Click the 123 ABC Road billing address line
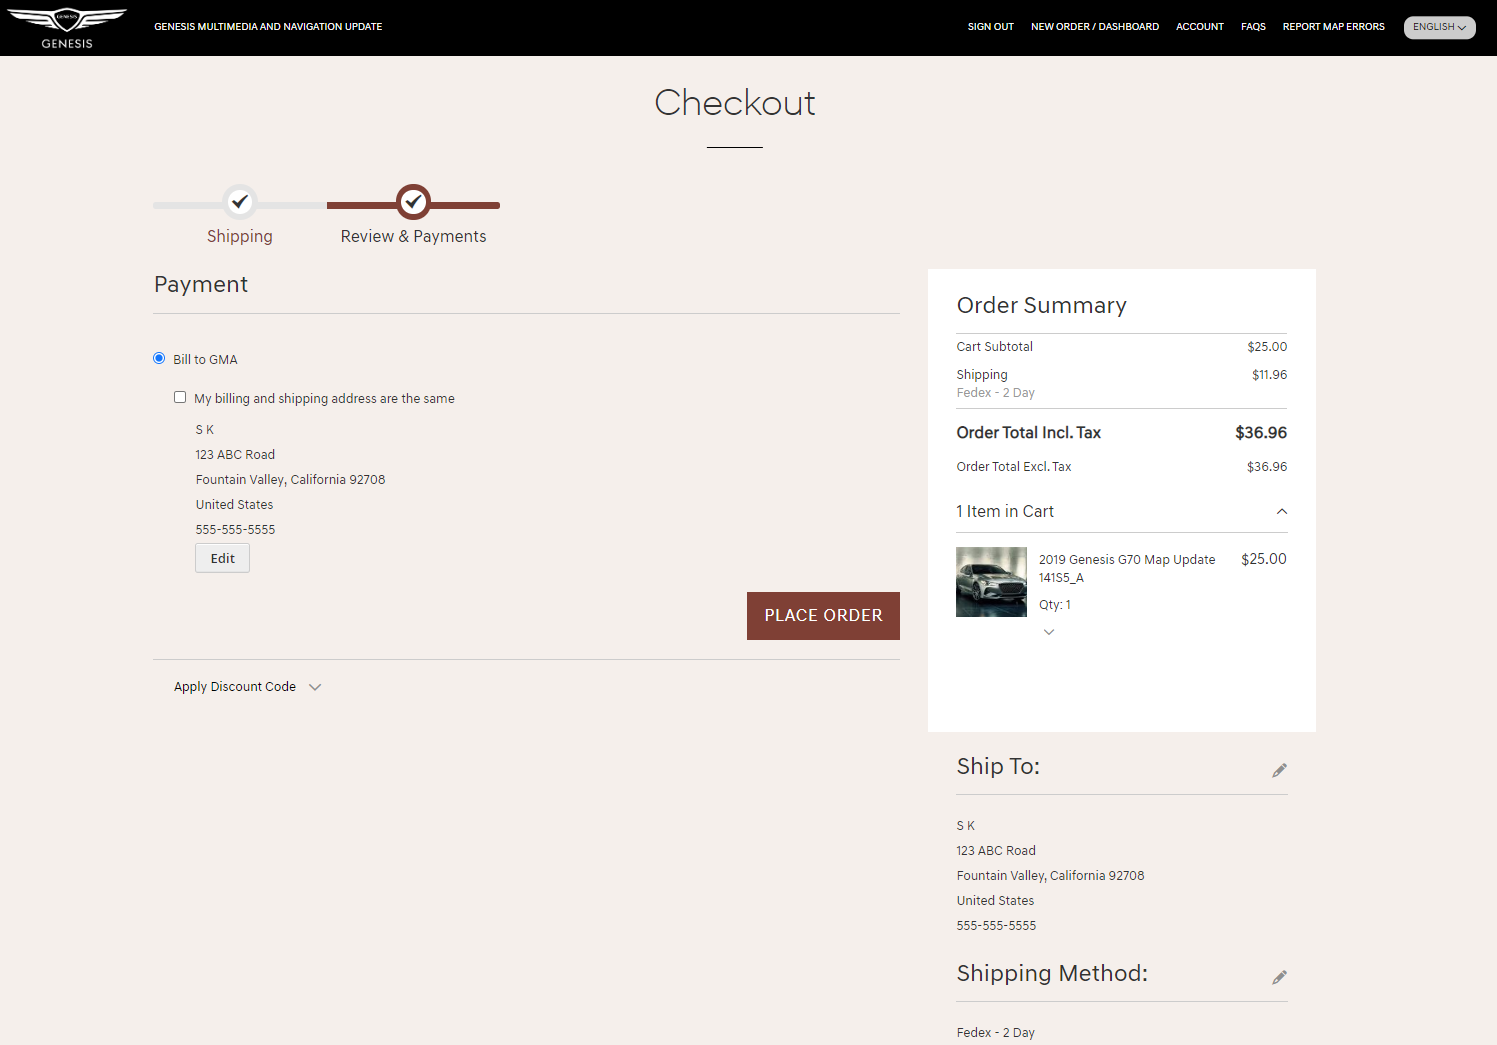The width and height of the screenshot is (1497, 1045). (x=235, y=455)
